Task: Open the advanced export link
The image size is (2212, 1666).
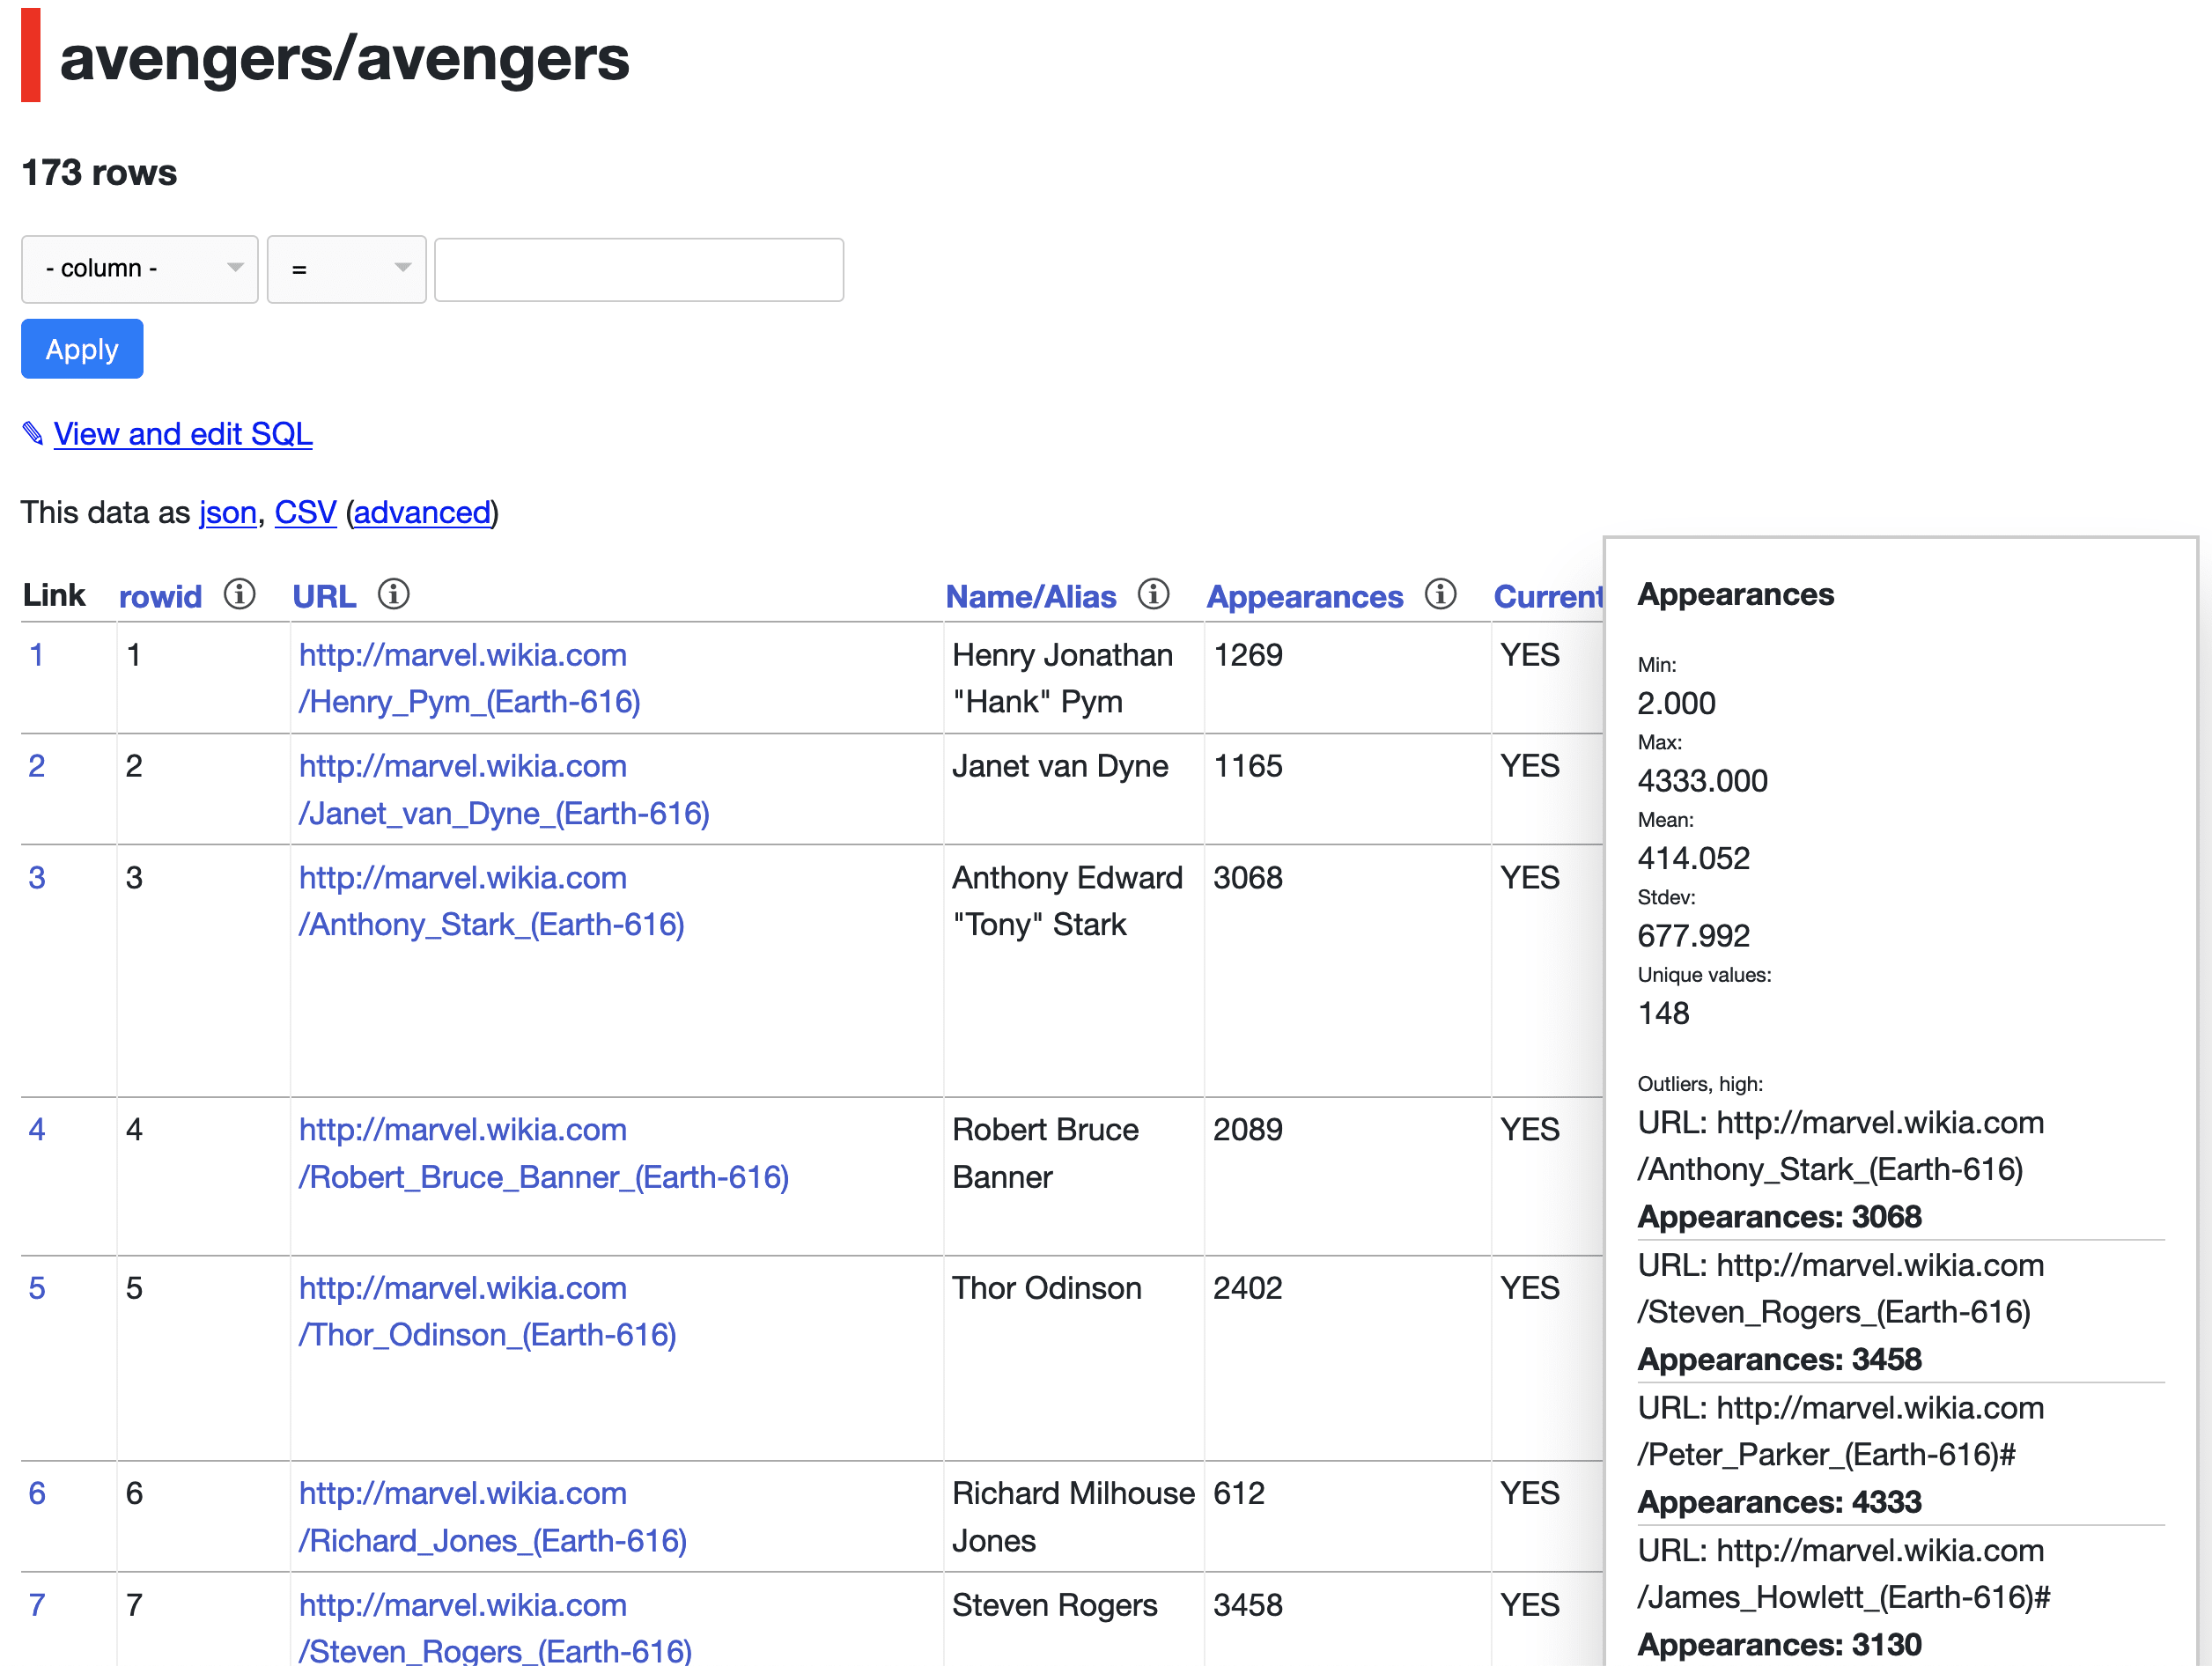Action: point(422,512)
